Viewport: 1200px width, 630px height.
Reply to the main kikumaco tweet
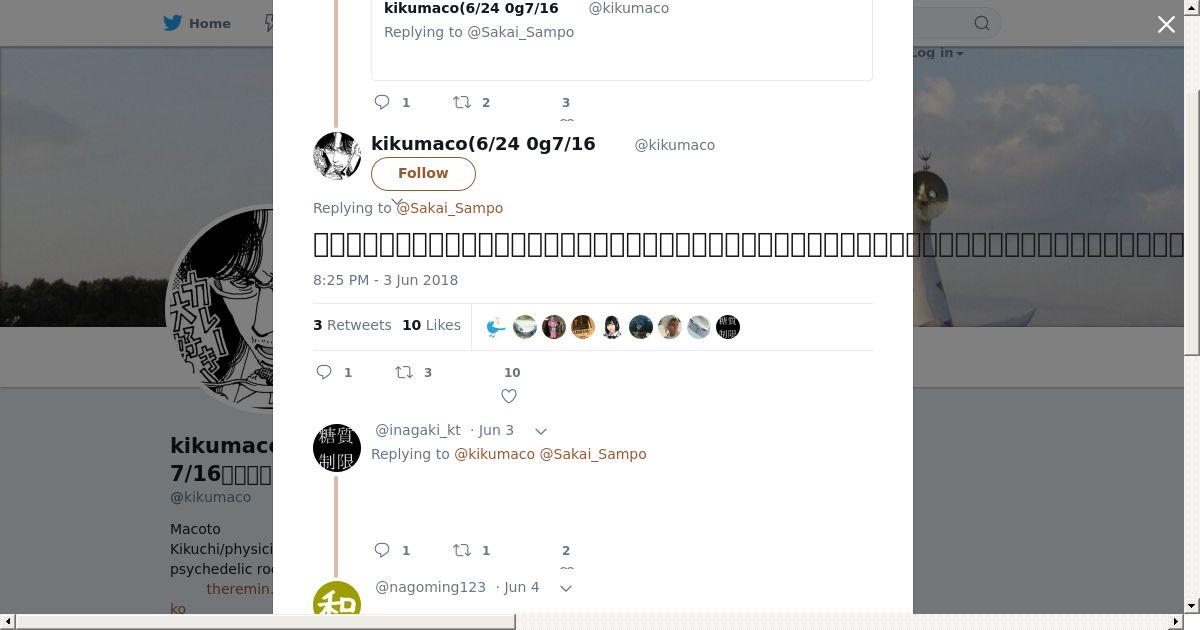click(324, 372)
